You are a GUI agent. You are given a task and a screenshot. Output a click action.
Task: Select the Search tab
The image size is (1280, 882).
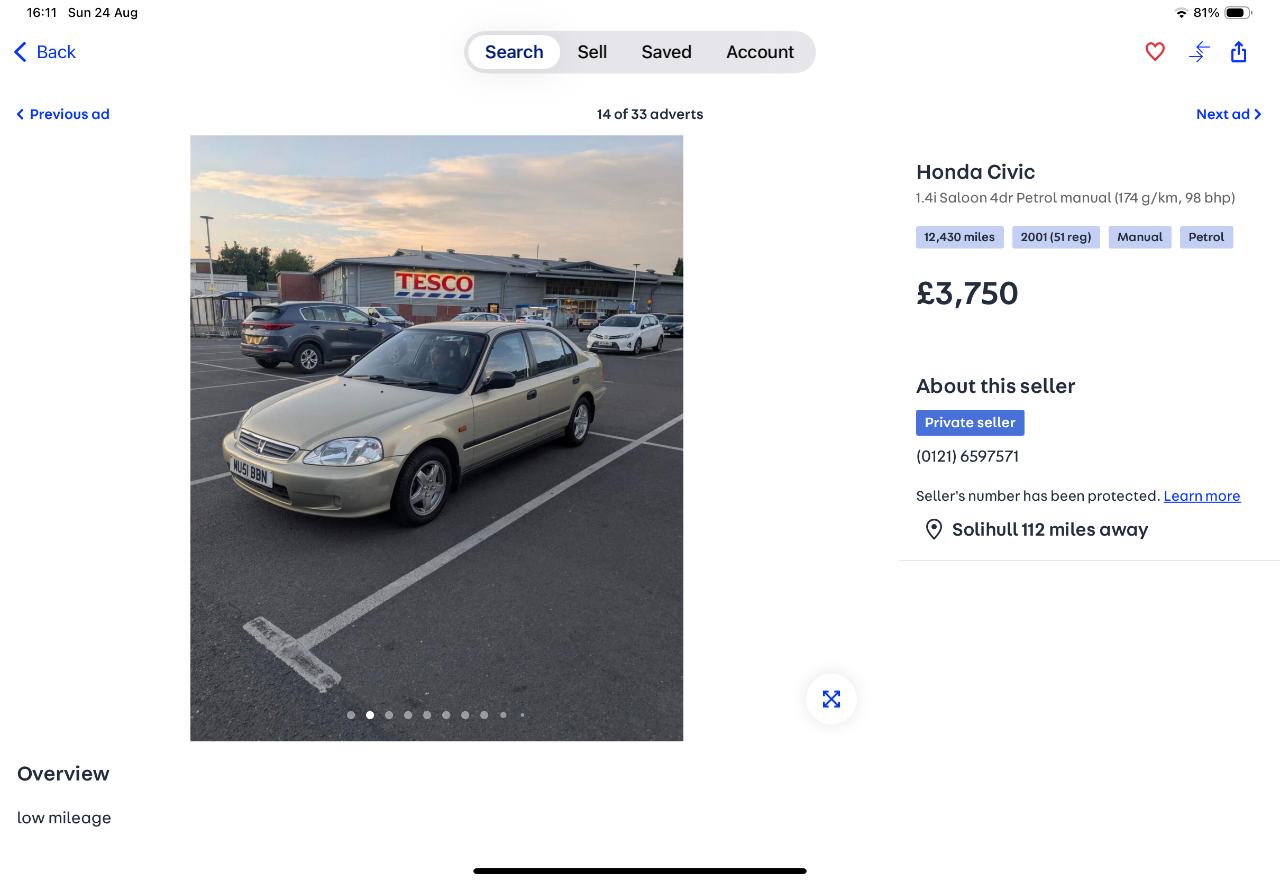[514, 52]
